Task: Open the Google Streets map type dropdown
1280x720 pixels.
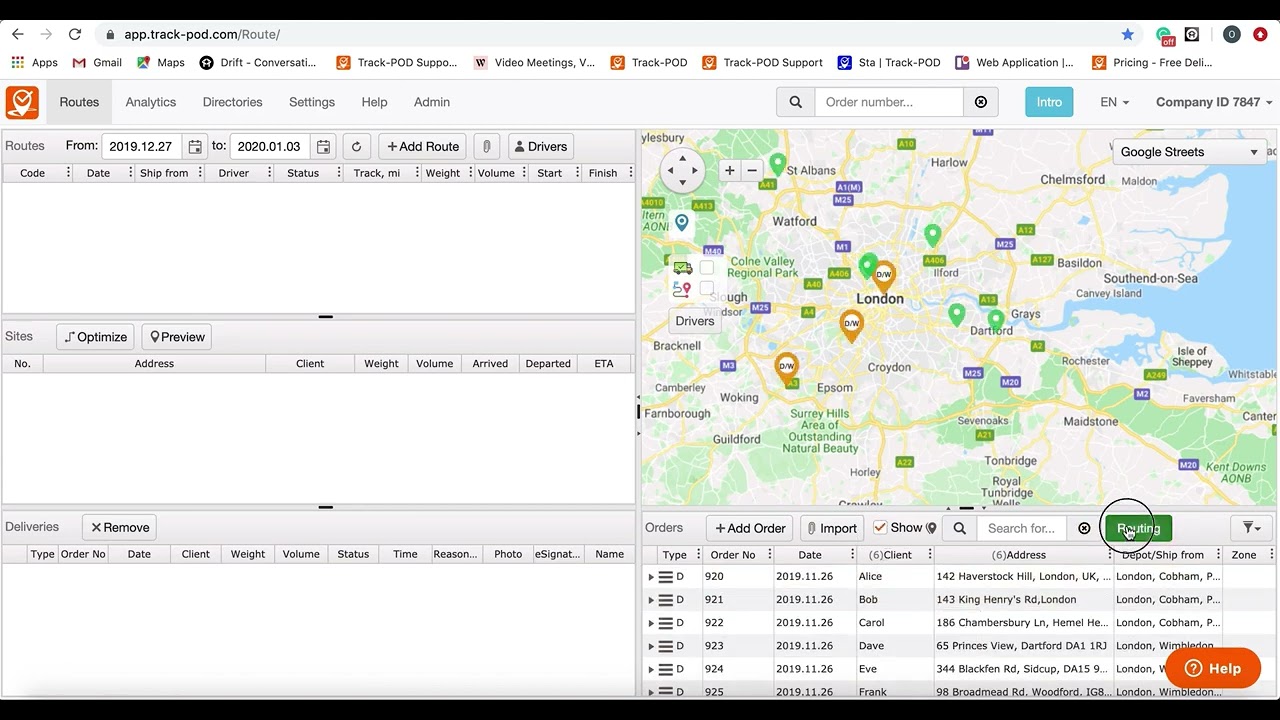Action: (x=1189, y=152)
